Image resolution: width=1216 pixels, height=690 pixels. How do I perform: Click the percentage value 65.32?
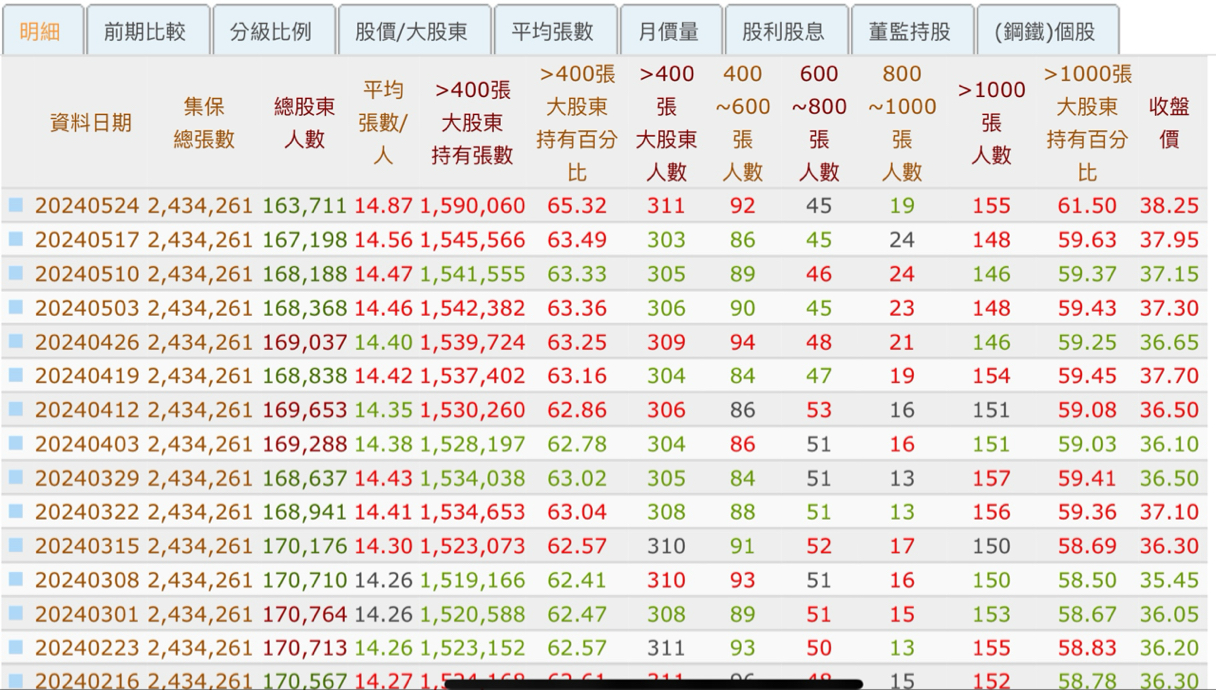point(577,206)
